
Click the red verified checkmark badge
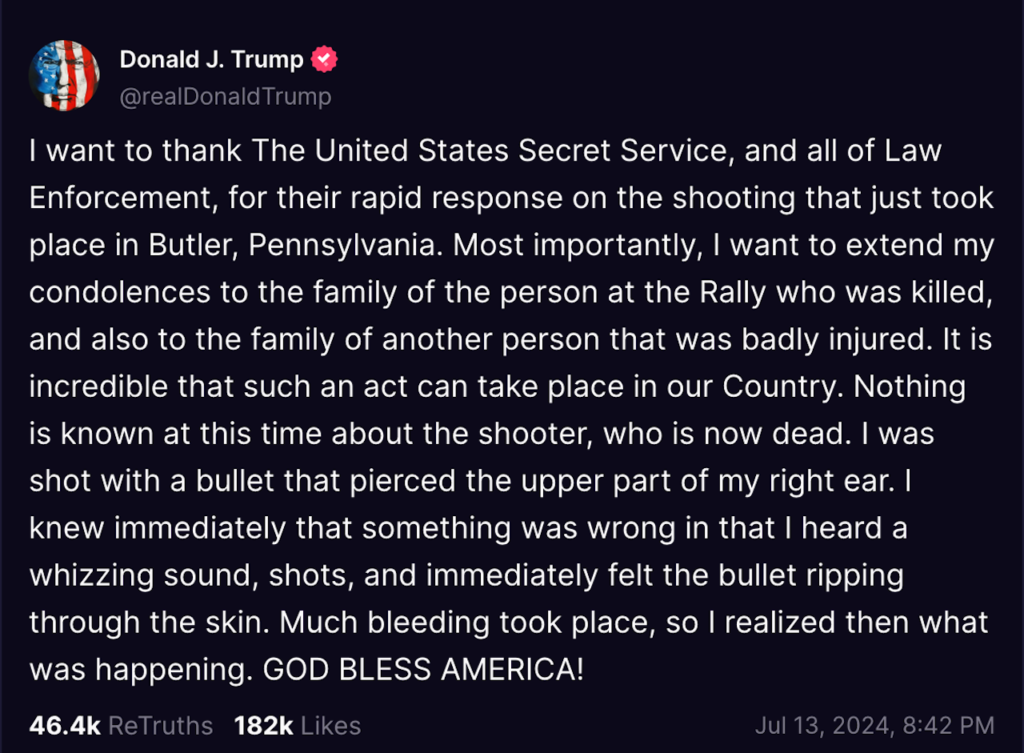pos(325,60)
